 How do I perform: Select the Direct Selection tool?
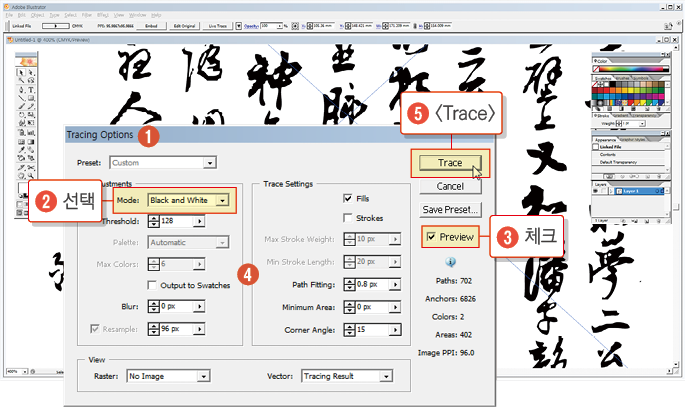pyautogui.click(x=31, y=72)
